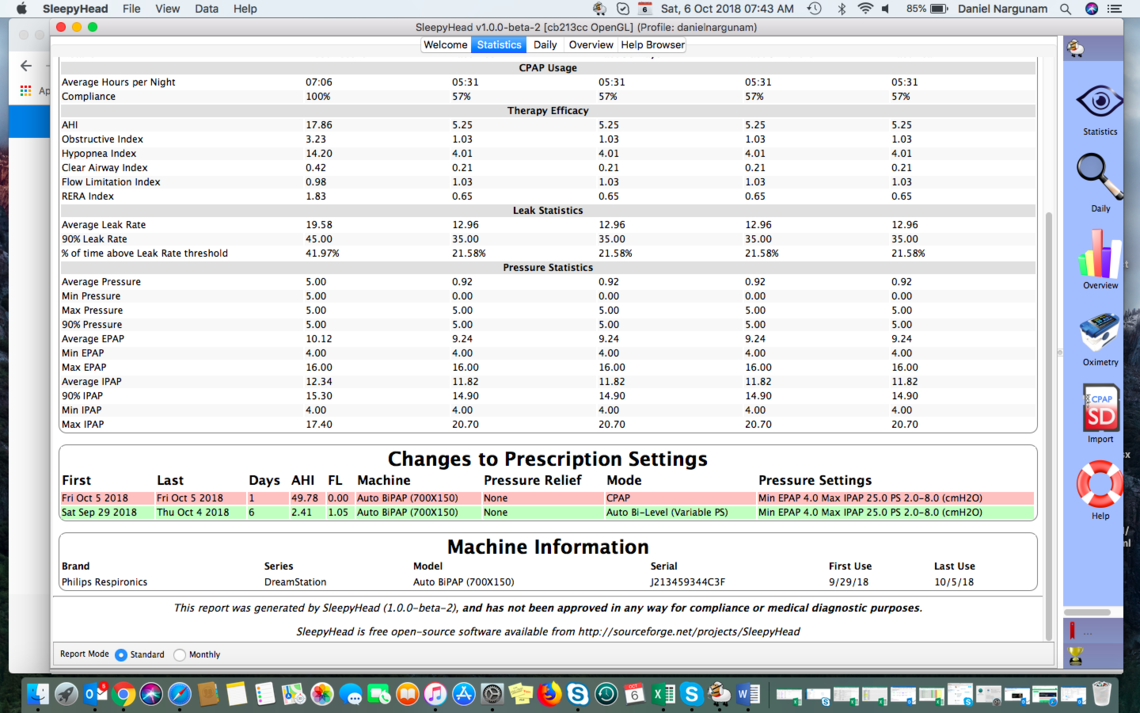Image resolution: width=1140 pixels, height=713 pixels.
Task: Click the serial number J213459344C3F
Action: [x=687, y=582]
